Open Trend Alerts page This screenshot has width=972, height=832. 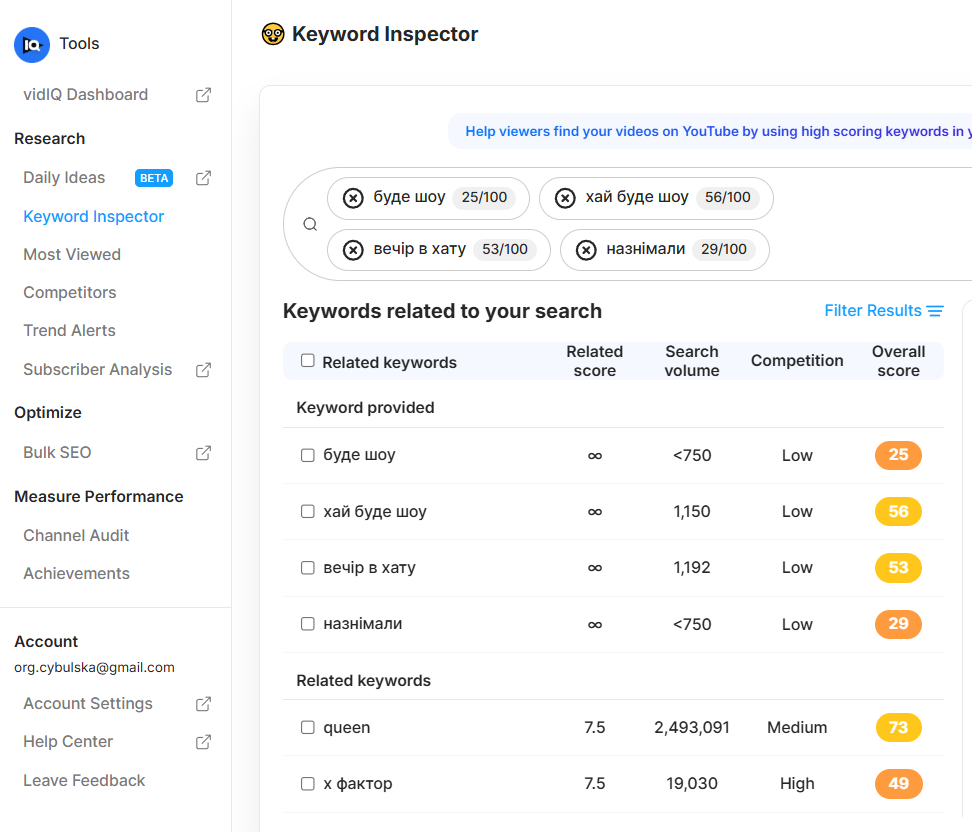[70, 331]
